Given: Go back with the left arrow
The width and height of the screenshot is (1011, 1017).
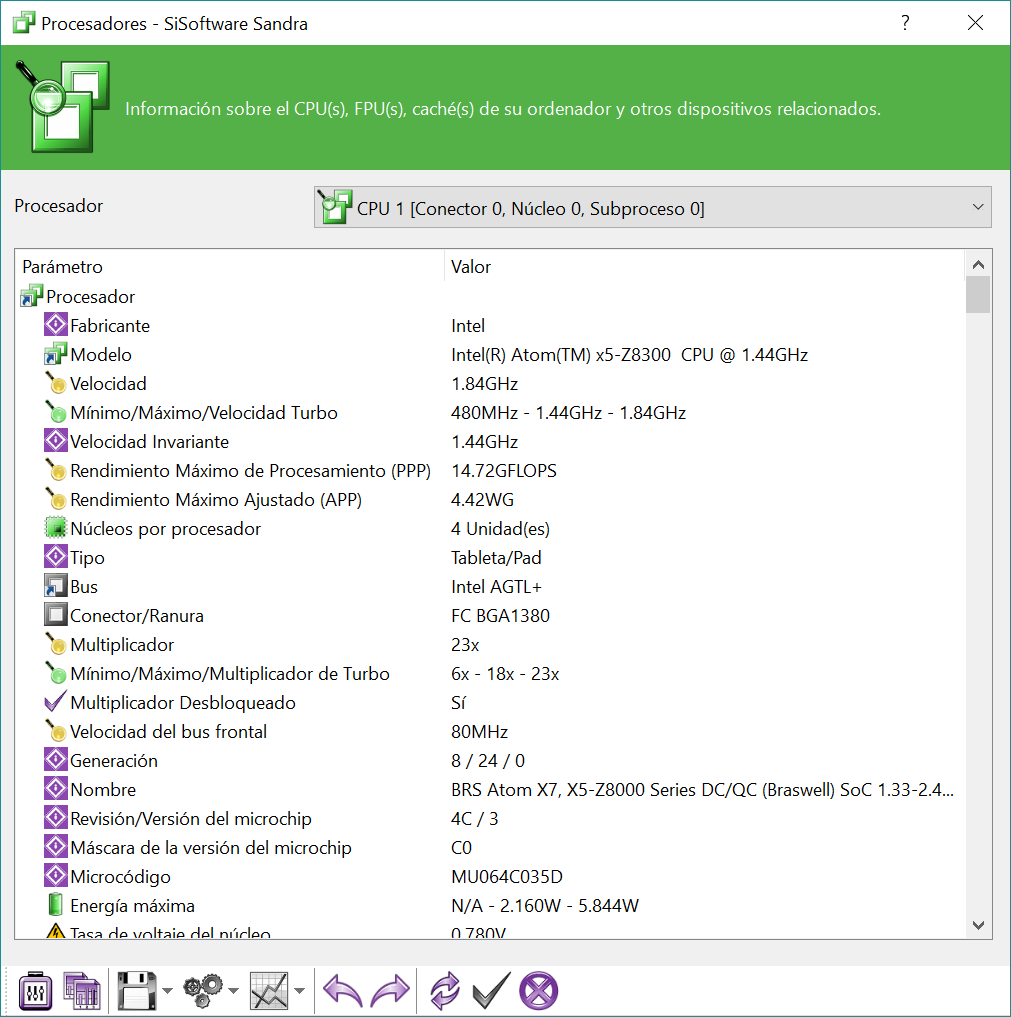Looking at the screenshot, I should tap(342, 990).
